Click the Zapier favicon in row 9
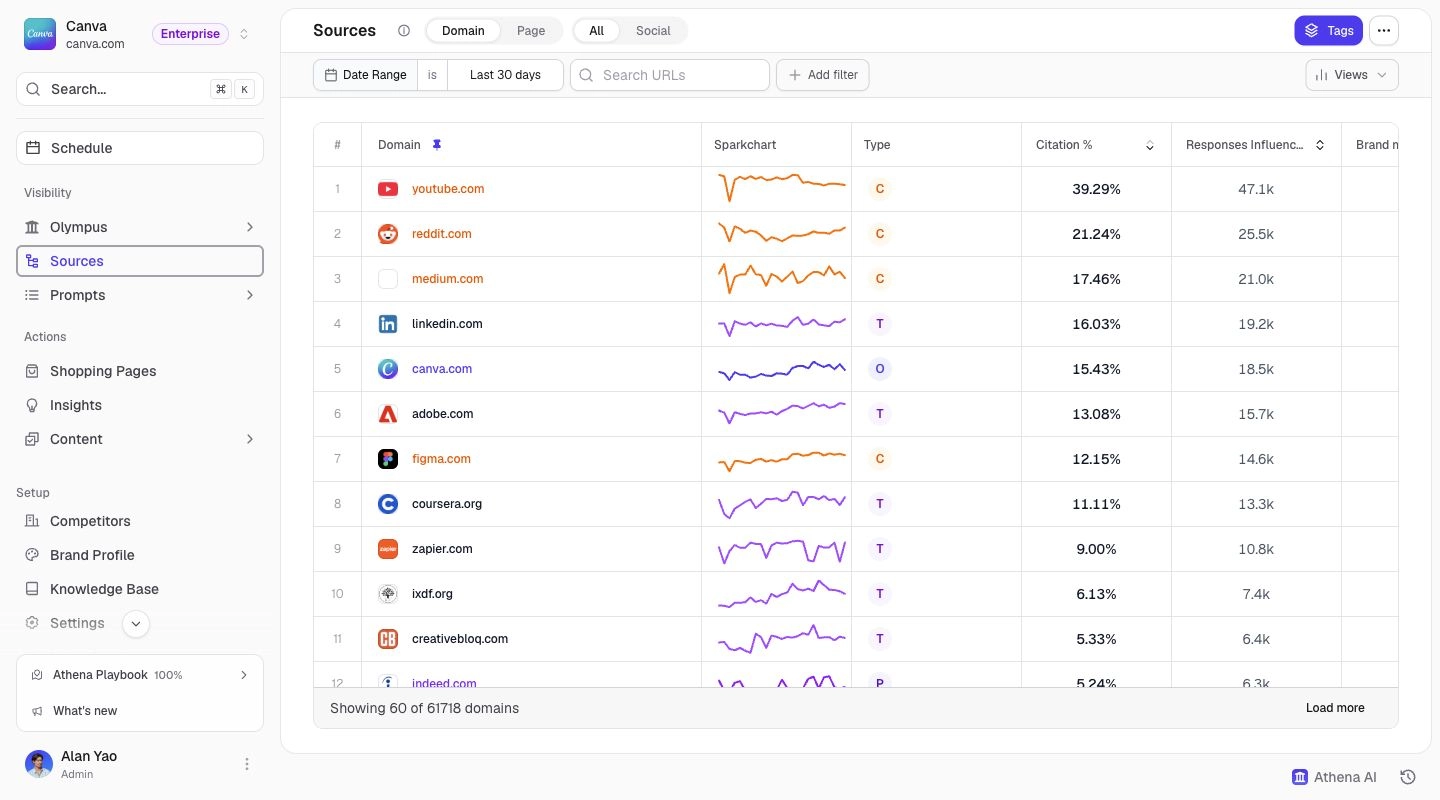Viewport: 1440px width, 800px height. tap(388, 549)
